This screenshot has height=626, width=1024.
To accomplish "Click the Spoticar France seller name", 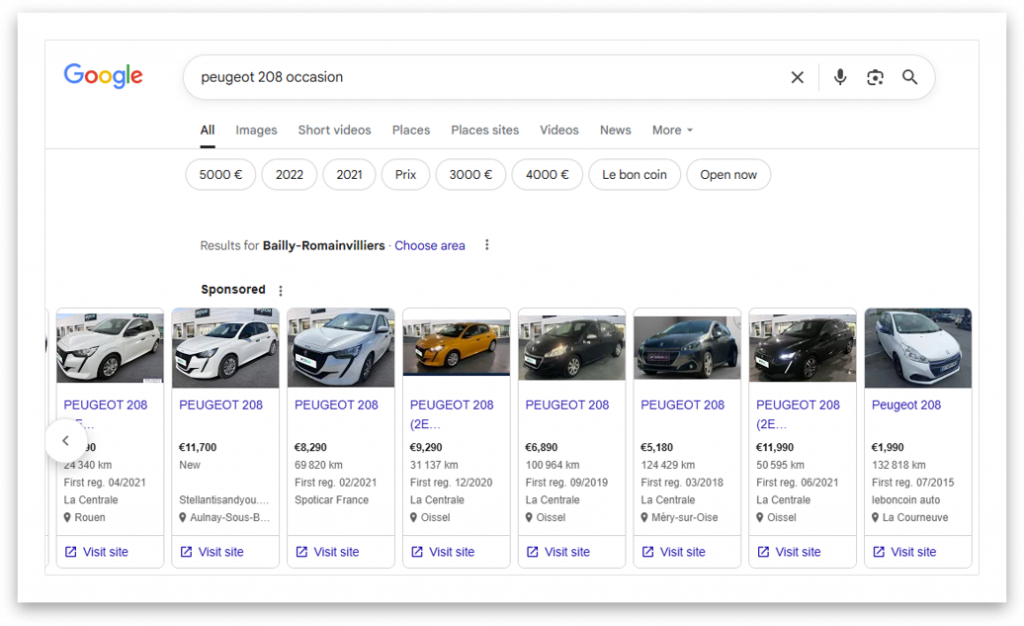I will pos(332,500).
